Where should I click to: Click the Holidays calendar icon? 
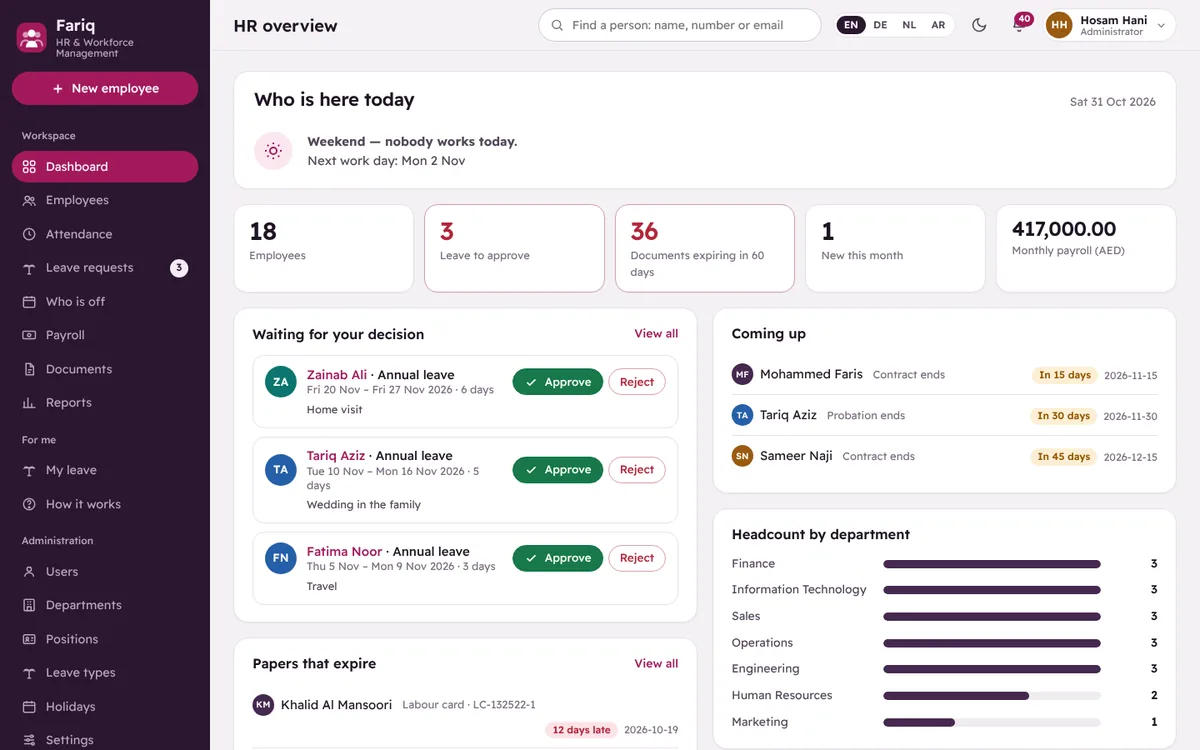pos(29,707)
